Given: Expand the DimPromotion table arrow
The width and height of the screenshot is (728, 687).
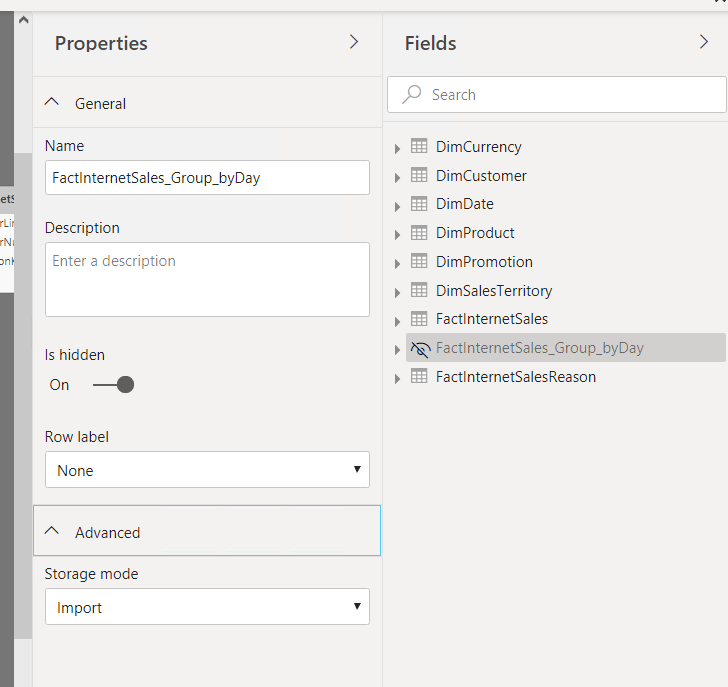Looking at the screenshot, I should 397,263.
